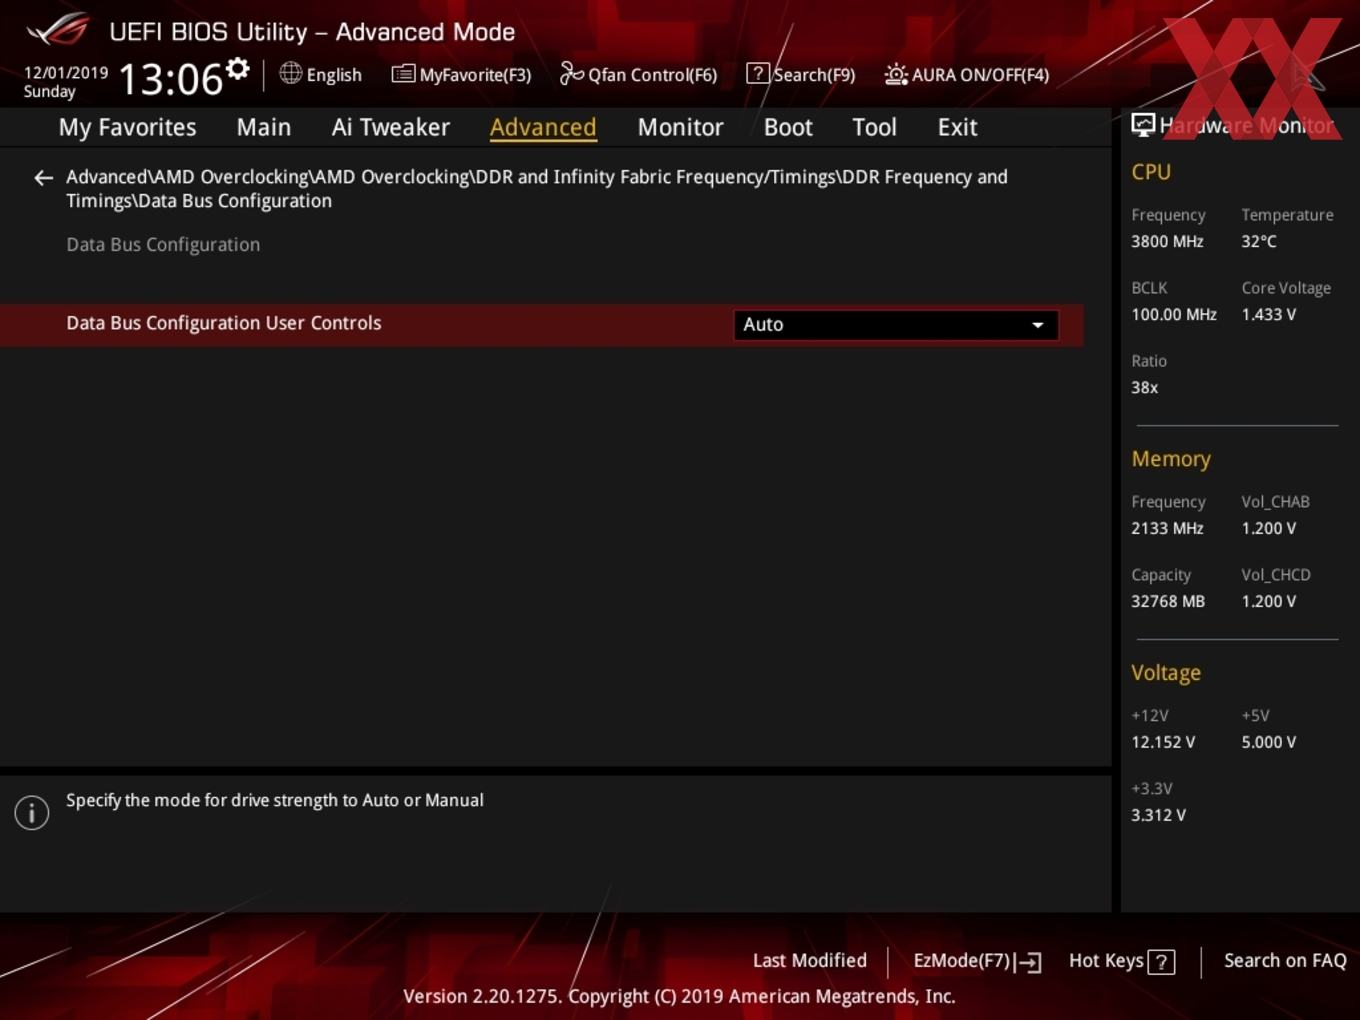Select the Advanced tab
The height and width of the screenshot is (1020, 1360).
[543, 127]
